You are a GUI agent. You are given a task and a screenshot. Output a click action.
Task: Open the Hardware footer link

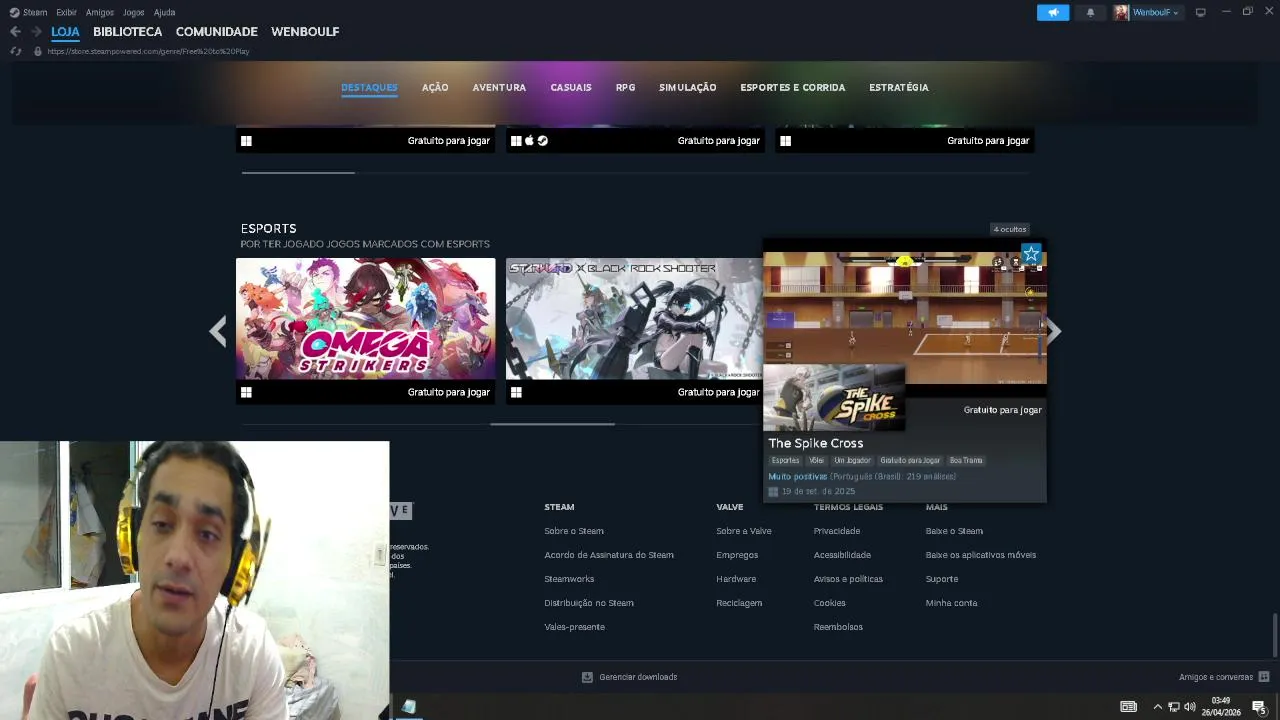(x=736, y=579)
